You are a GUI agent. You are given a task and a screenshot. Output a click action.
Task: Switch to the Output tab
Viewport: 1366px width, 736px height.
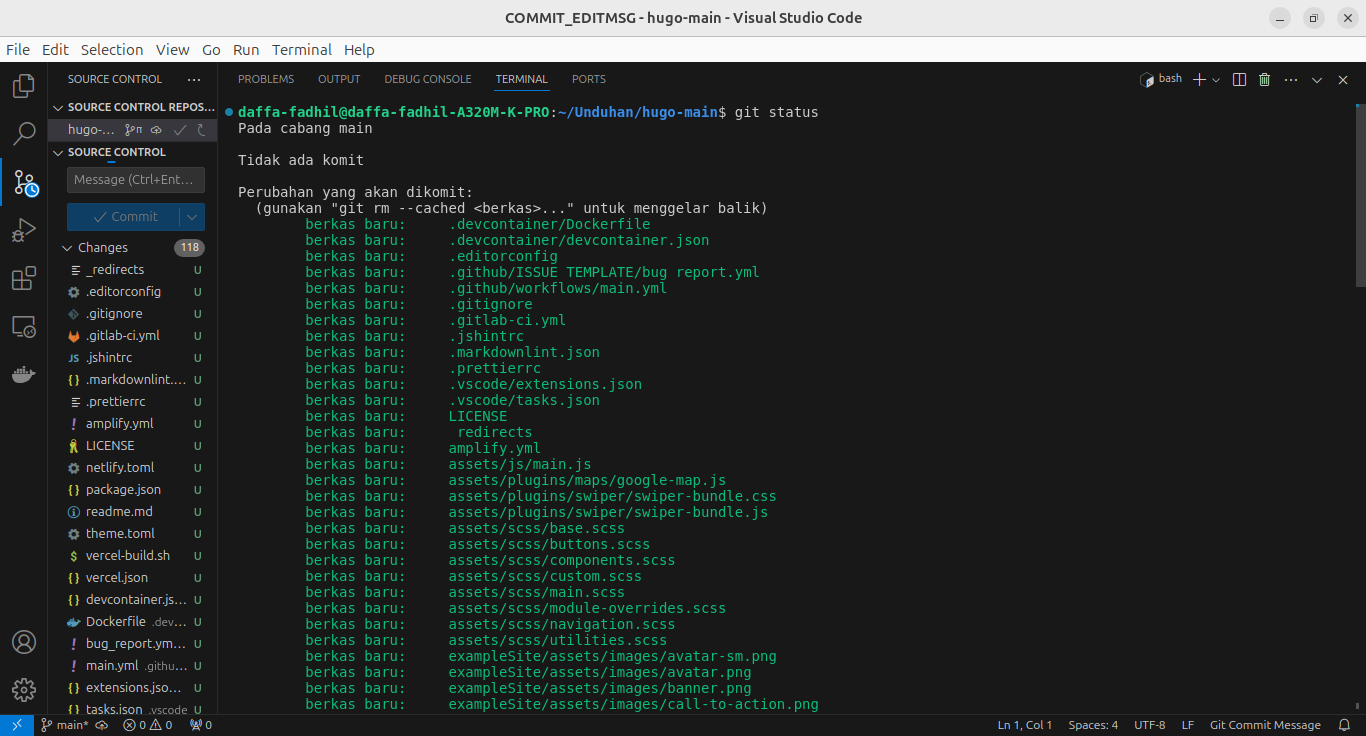click(x=339, y=79)
